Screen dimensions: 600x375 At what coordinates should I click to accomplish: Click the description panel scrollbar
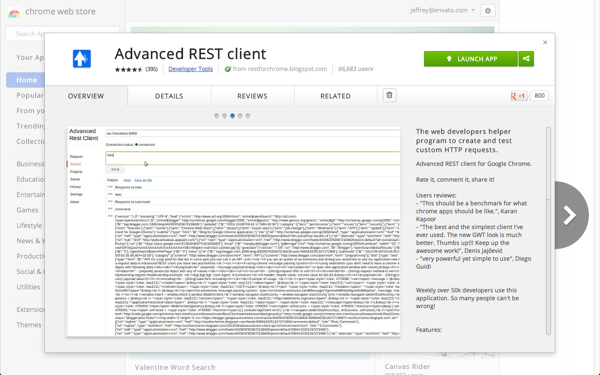pos(548,163)
